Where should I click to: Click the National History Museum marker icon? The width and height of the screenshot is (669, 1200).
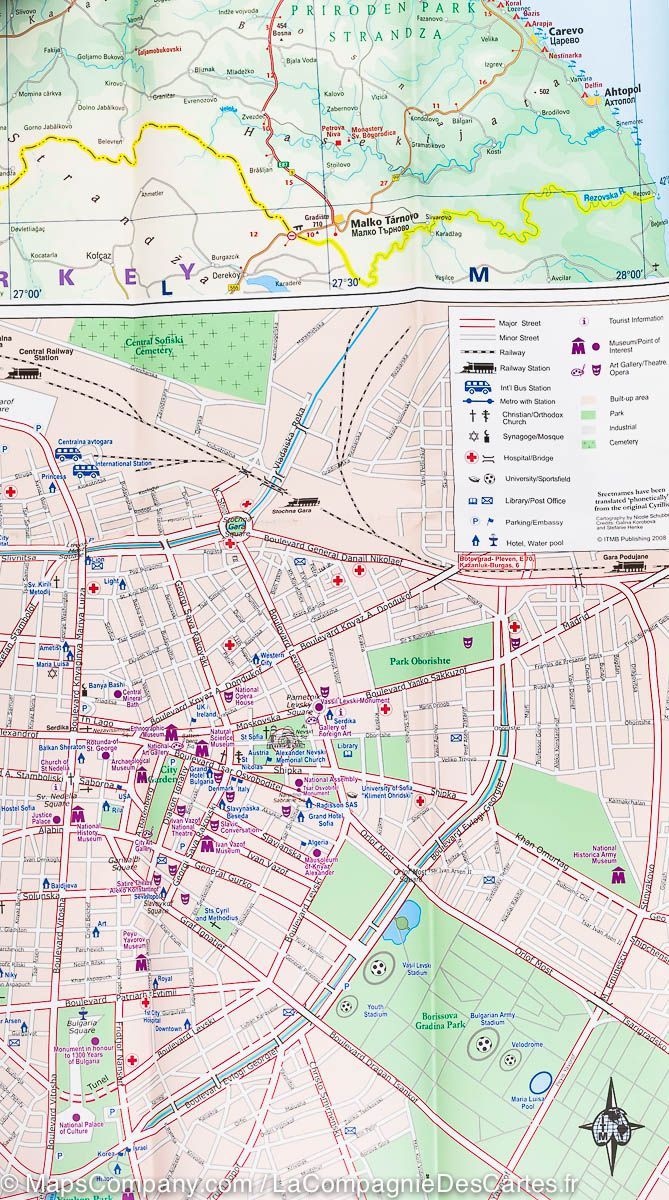point(77,815)
